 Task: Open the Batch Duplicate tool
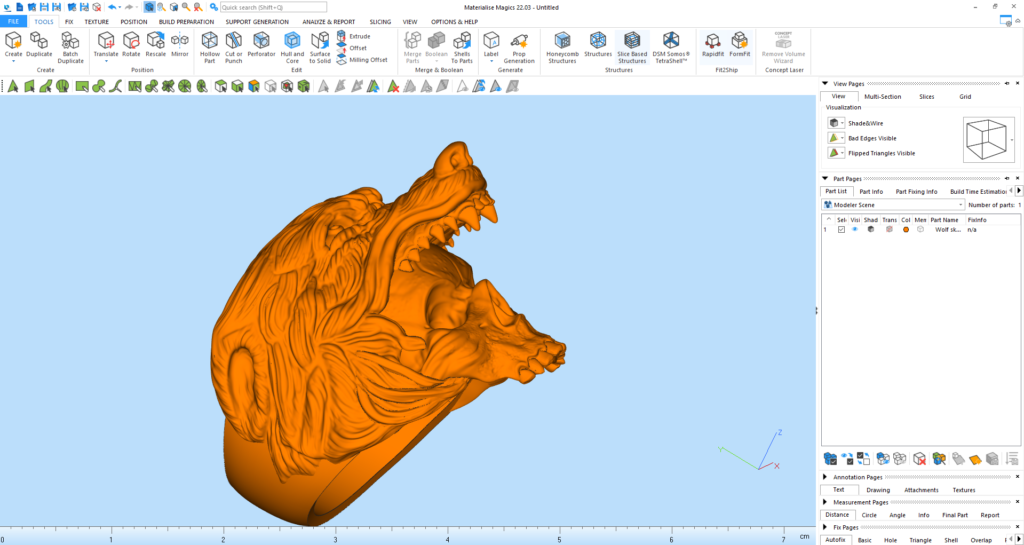click(x=71, y=48)
